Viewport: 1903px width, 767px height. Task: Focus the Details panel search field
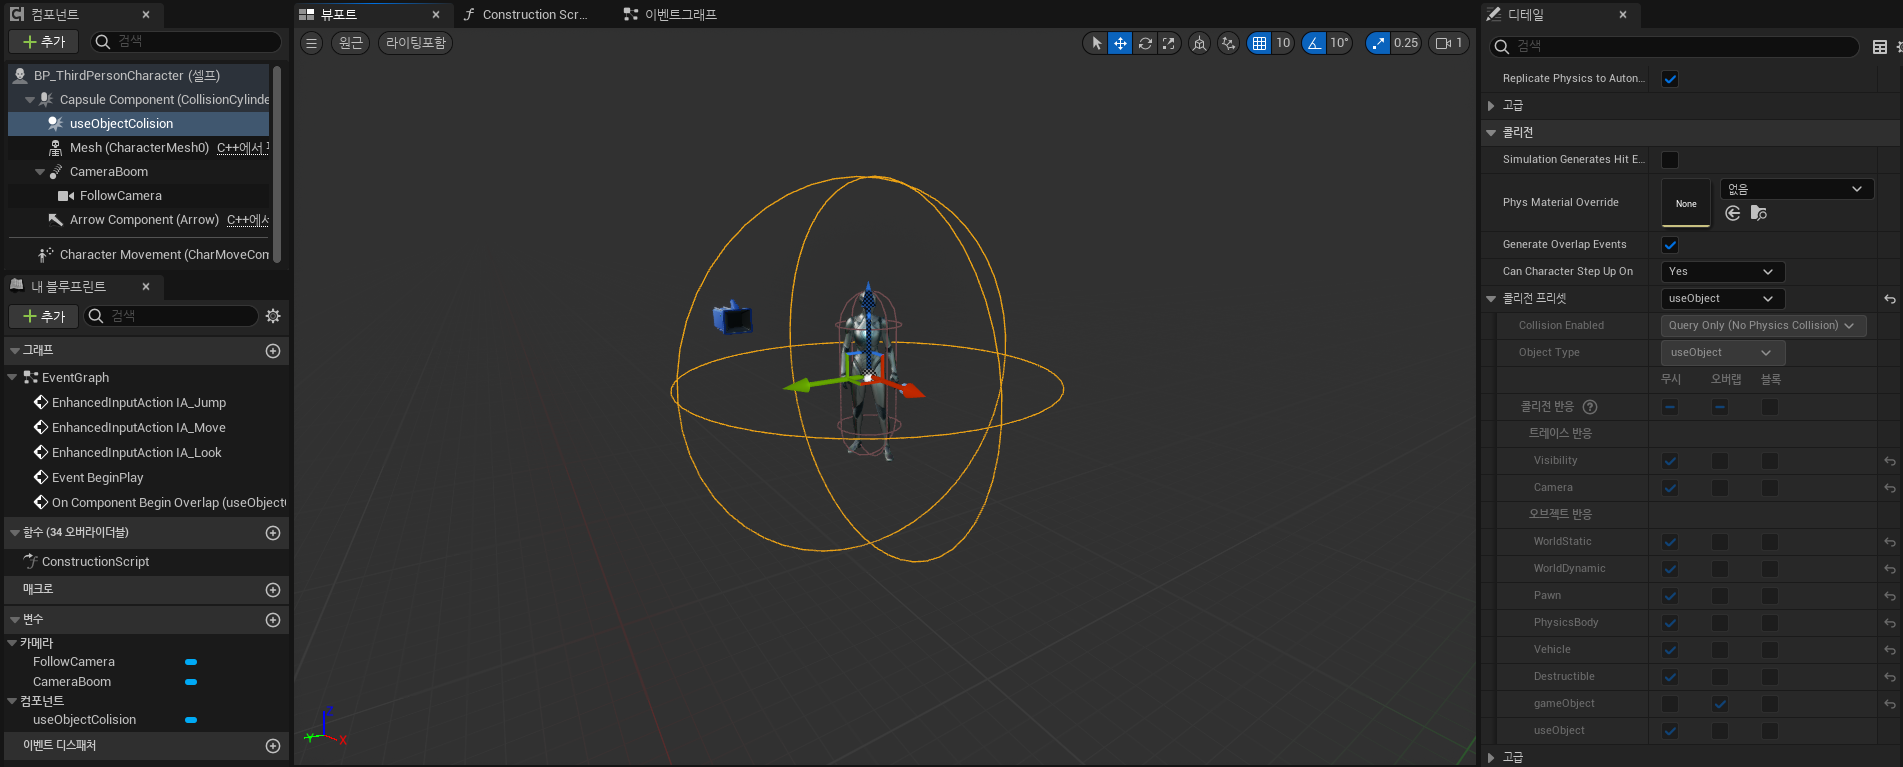(1674, 46)
